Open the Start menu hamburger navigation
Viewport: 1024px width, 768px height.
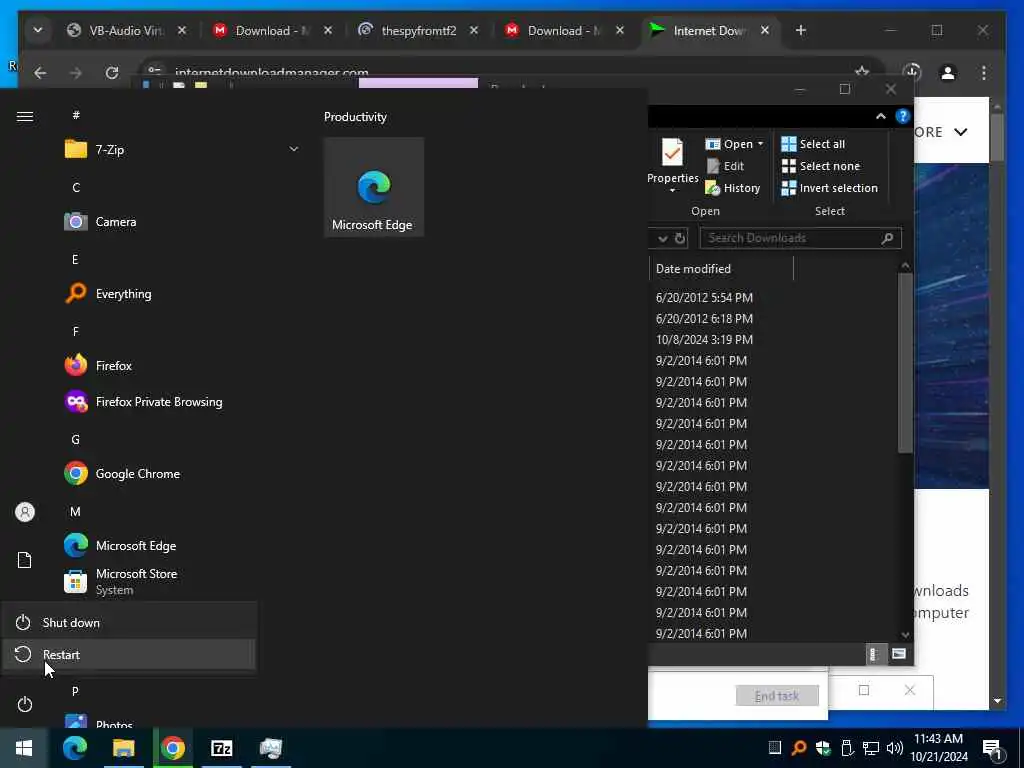(25, 116)
